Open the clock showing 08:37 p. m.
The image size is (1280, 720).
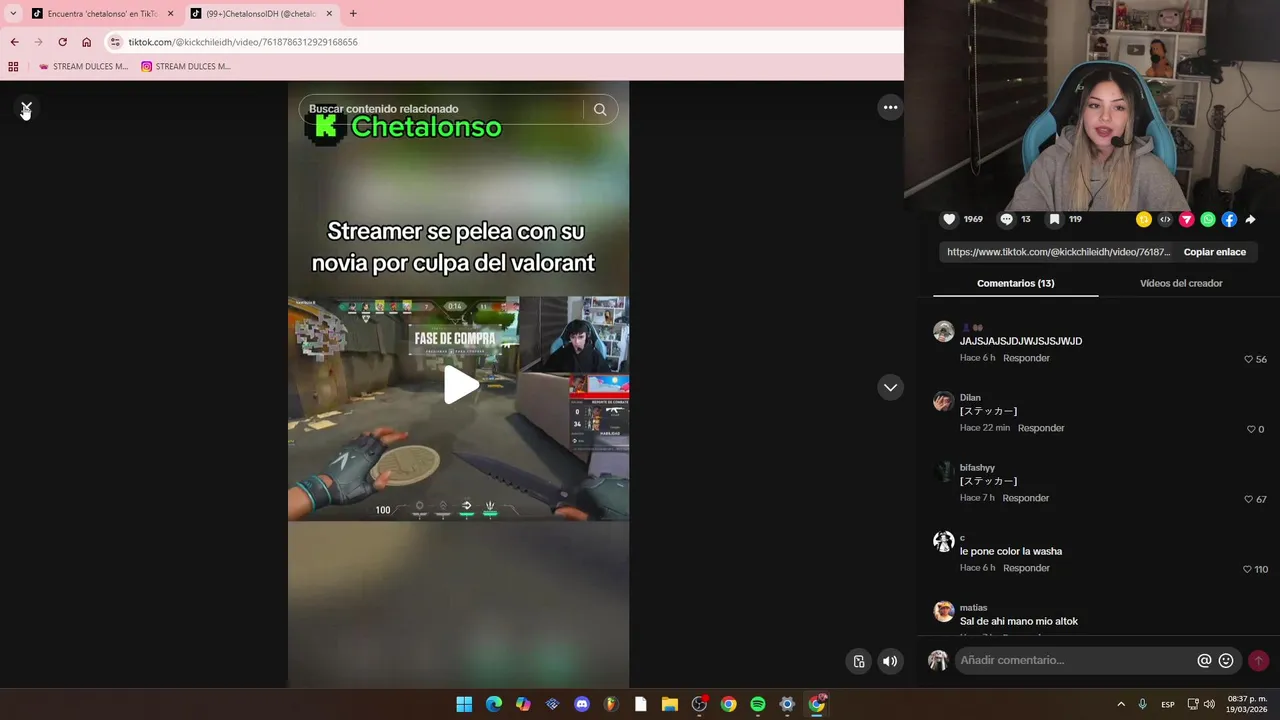(x=1249, y=704)
